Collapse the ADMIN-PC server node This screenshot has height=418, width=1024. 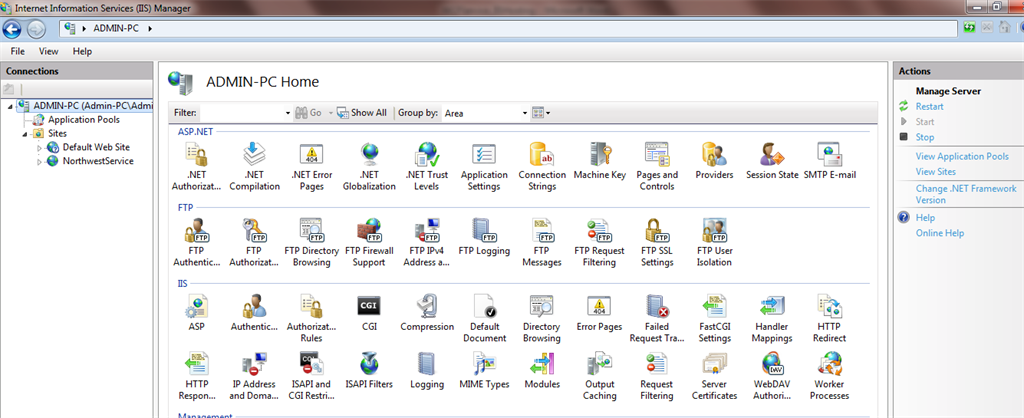[10, 106]
